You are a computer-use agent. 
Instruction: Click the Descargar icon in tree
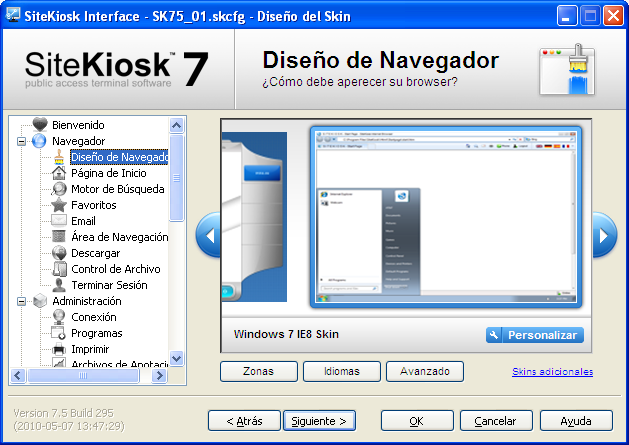point(59,253)
